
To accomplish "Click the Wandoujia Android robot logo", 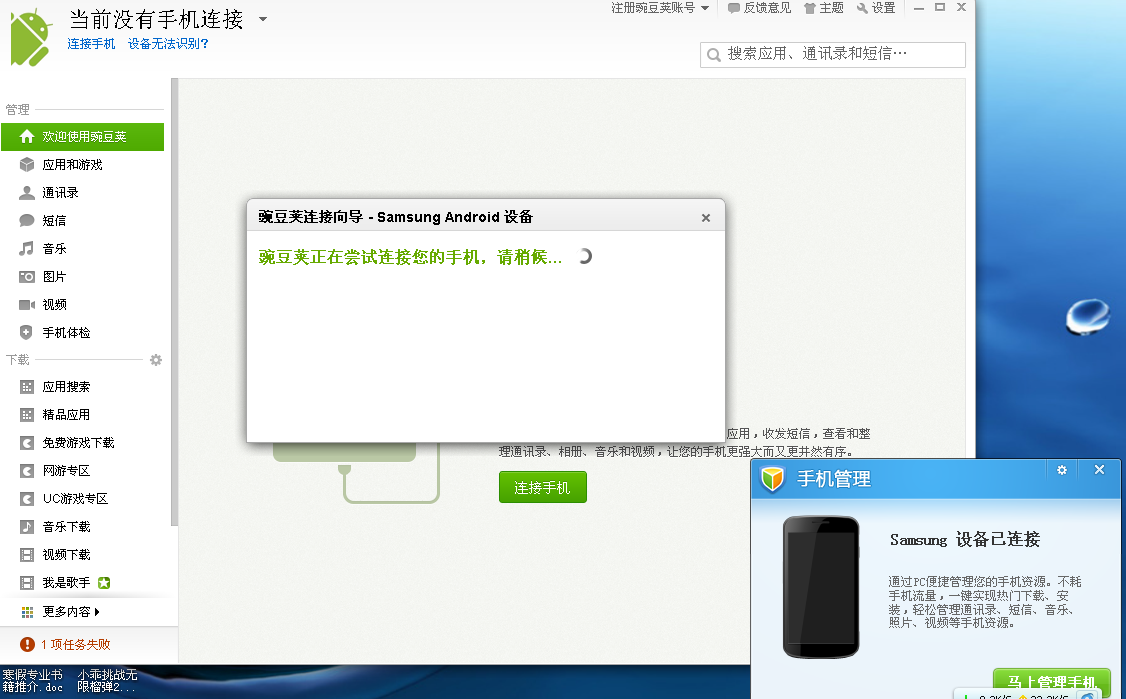I will pyautogui.click(x=30, y=37).
